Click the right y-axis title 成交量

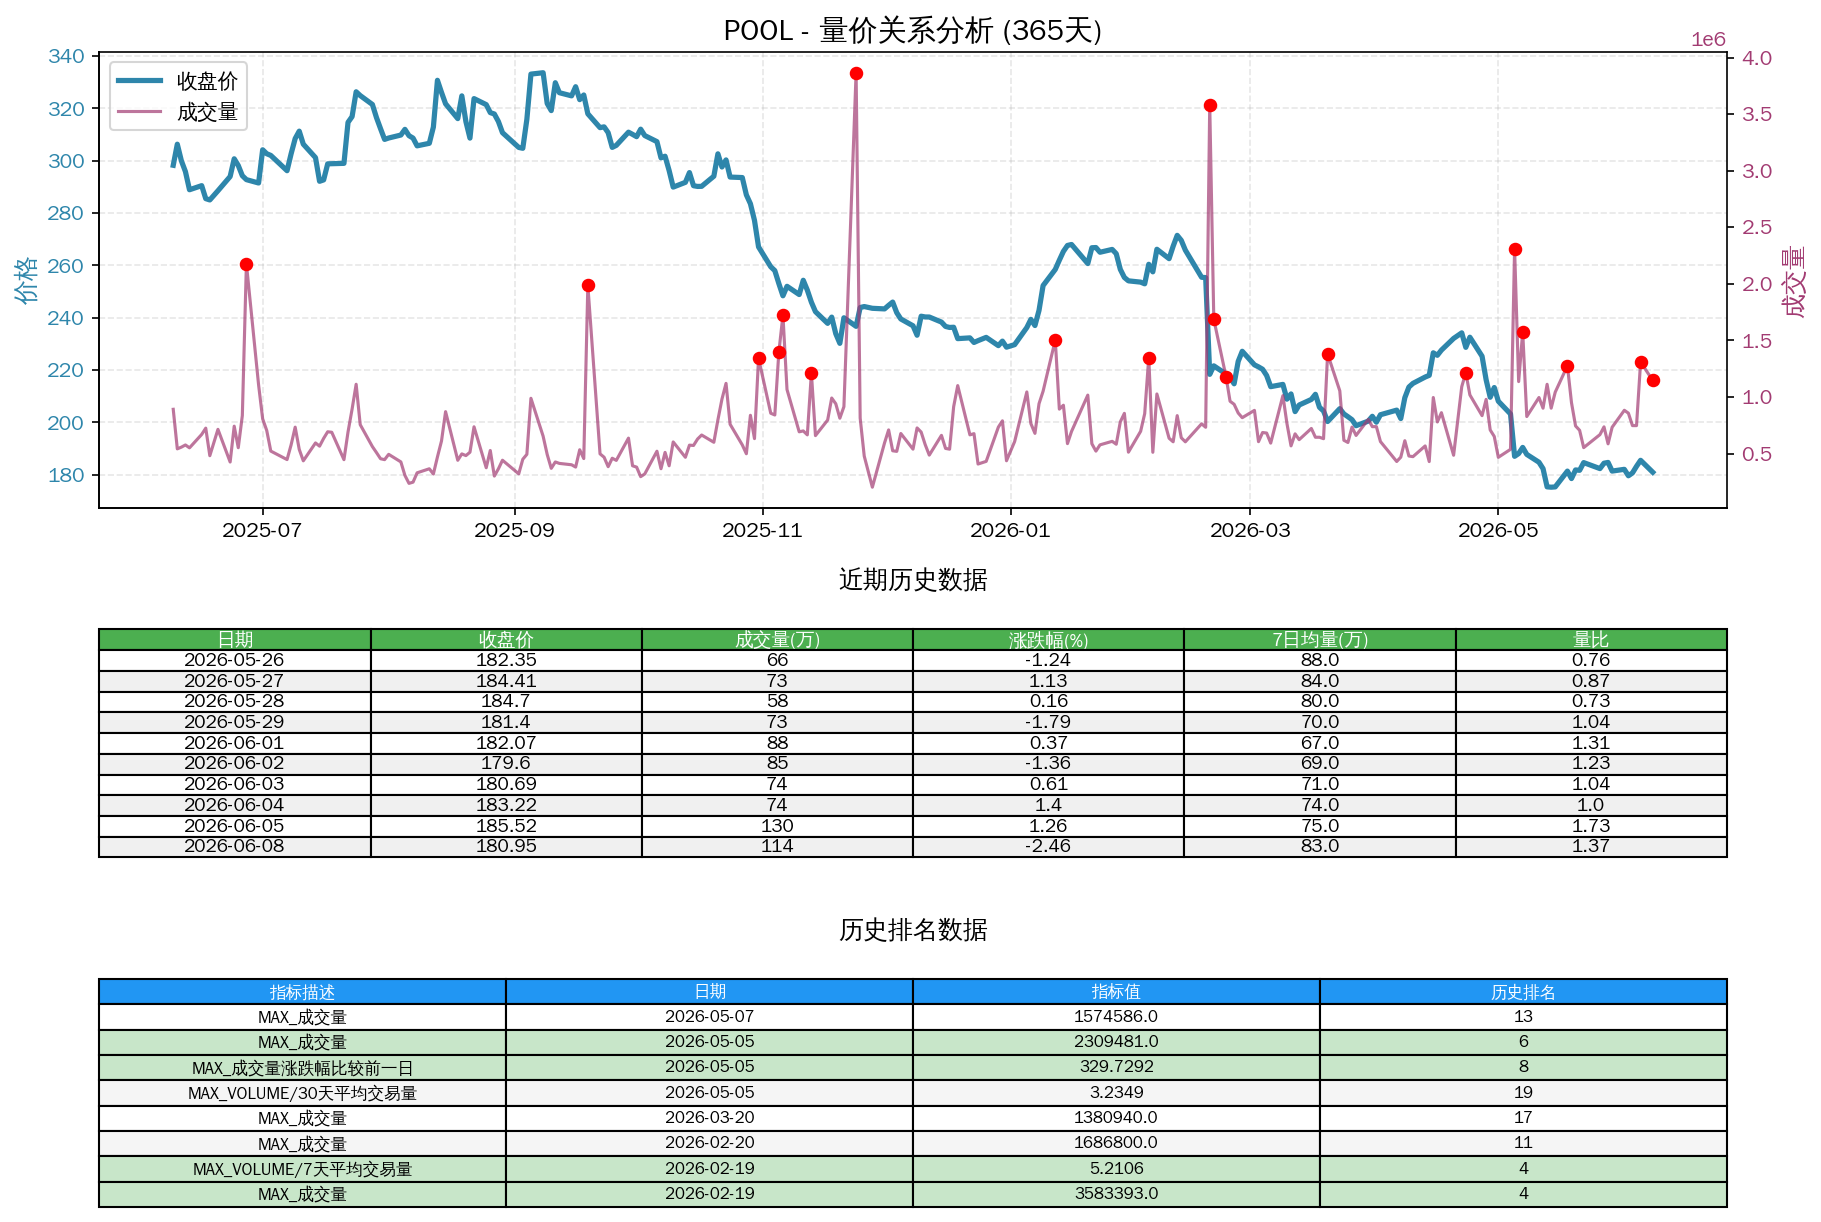click(1794, 282)
